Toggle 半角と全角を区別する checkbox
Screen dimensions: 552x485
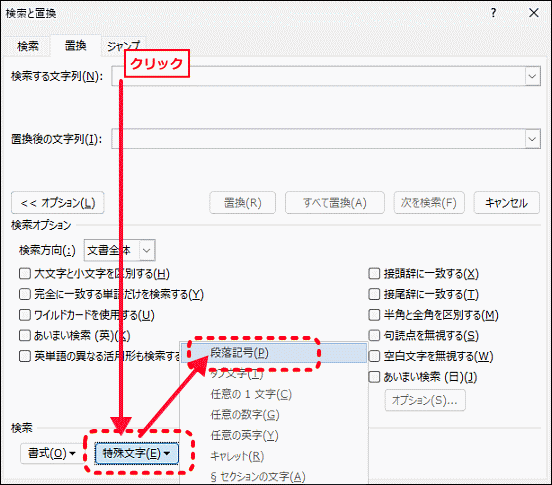point(374,315)
